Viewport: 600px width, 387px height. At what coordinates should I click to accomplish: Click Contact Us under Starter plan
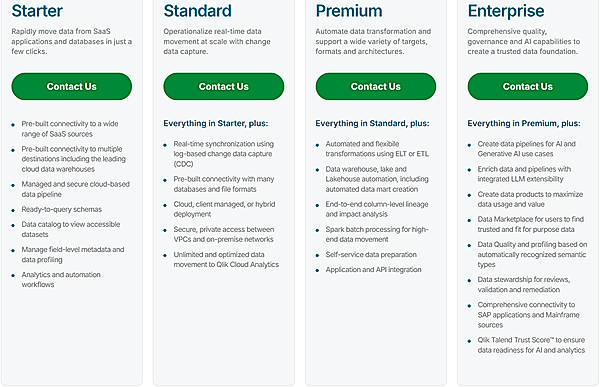click(72, 87)
